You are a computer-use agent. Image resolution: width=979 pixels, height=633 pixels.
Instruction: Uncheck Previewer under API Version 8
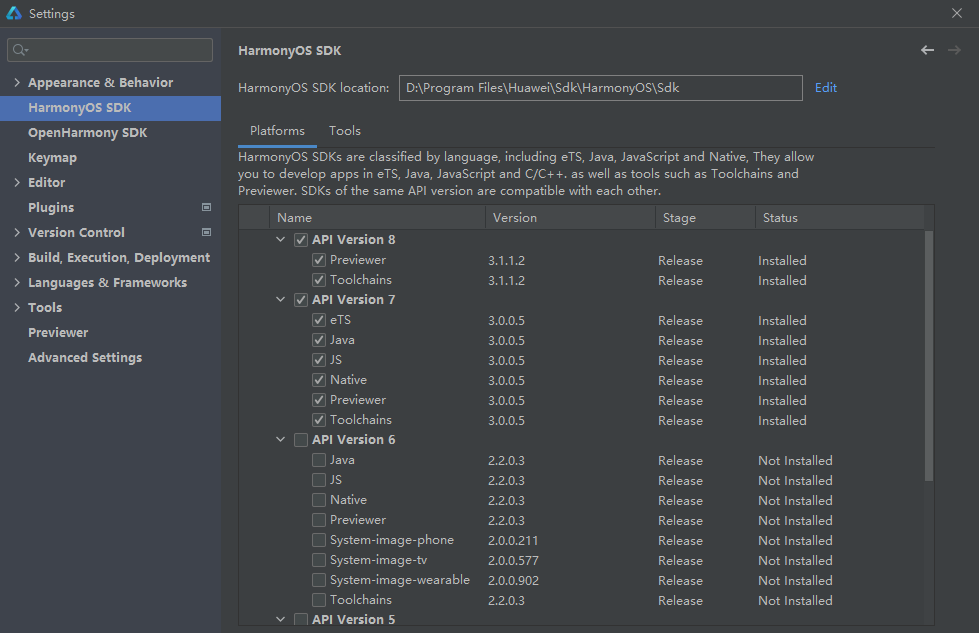pos(319,260)
